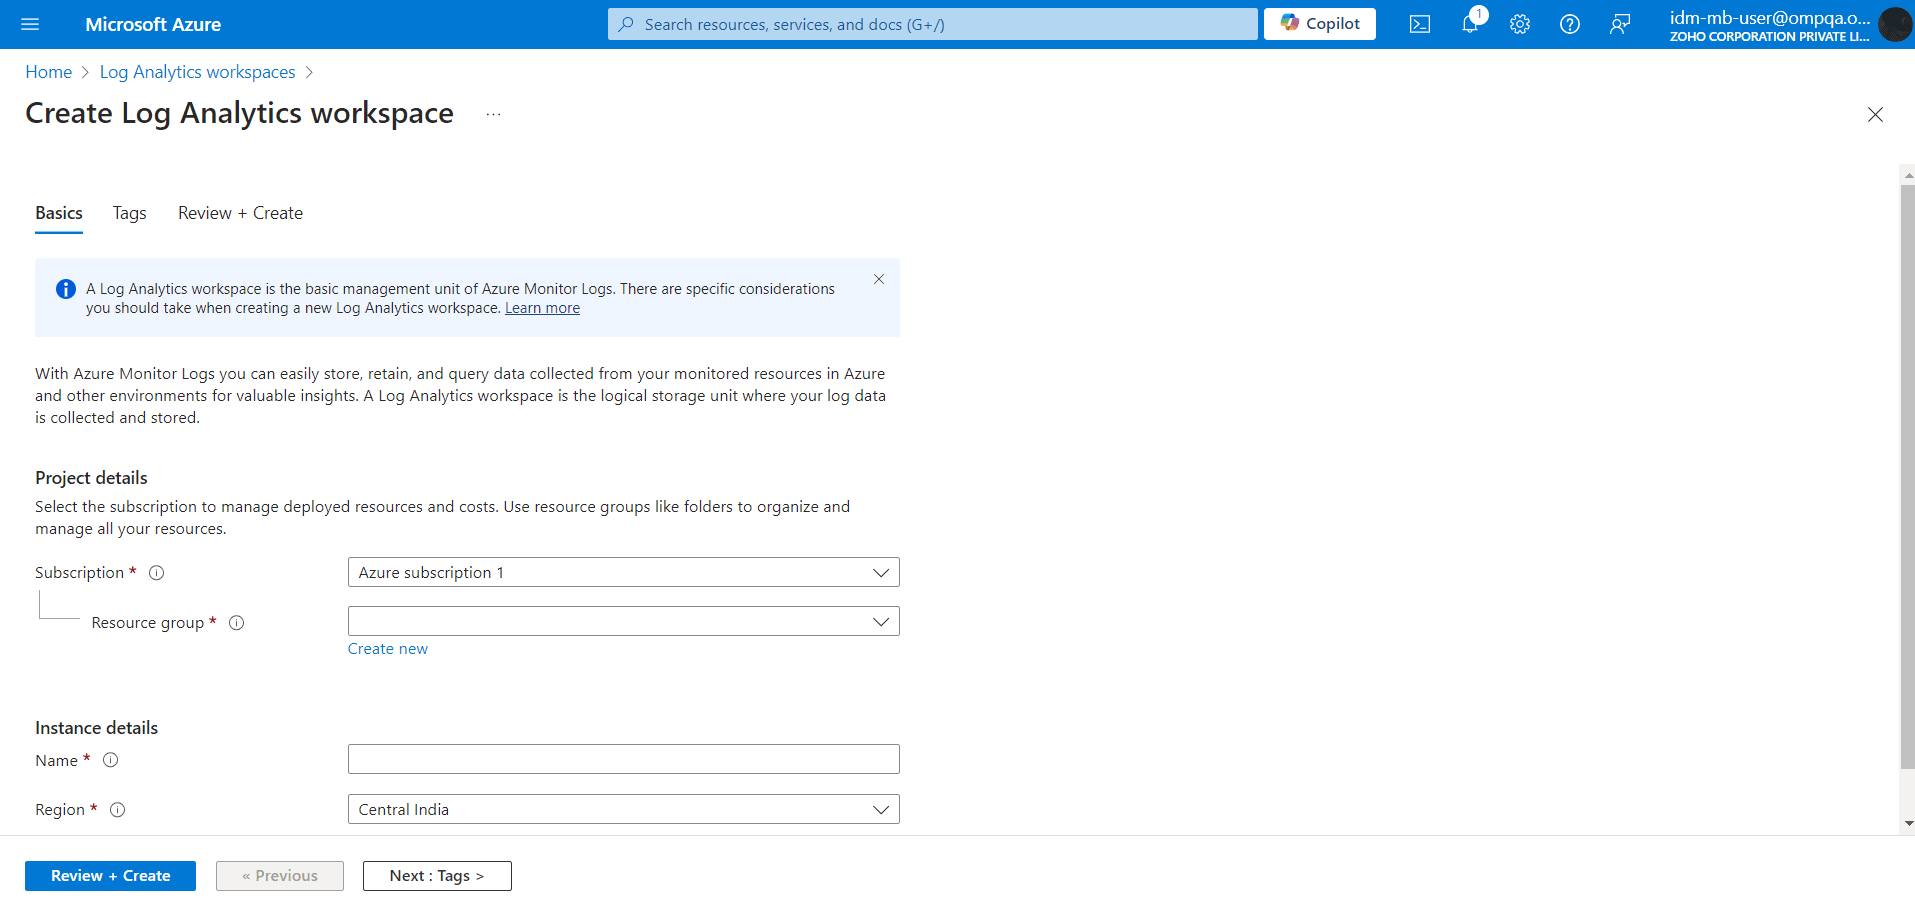Open the Review + Create tab
Image resolution: width=1915 pixels, height=913 pixels.
(239, 212)
